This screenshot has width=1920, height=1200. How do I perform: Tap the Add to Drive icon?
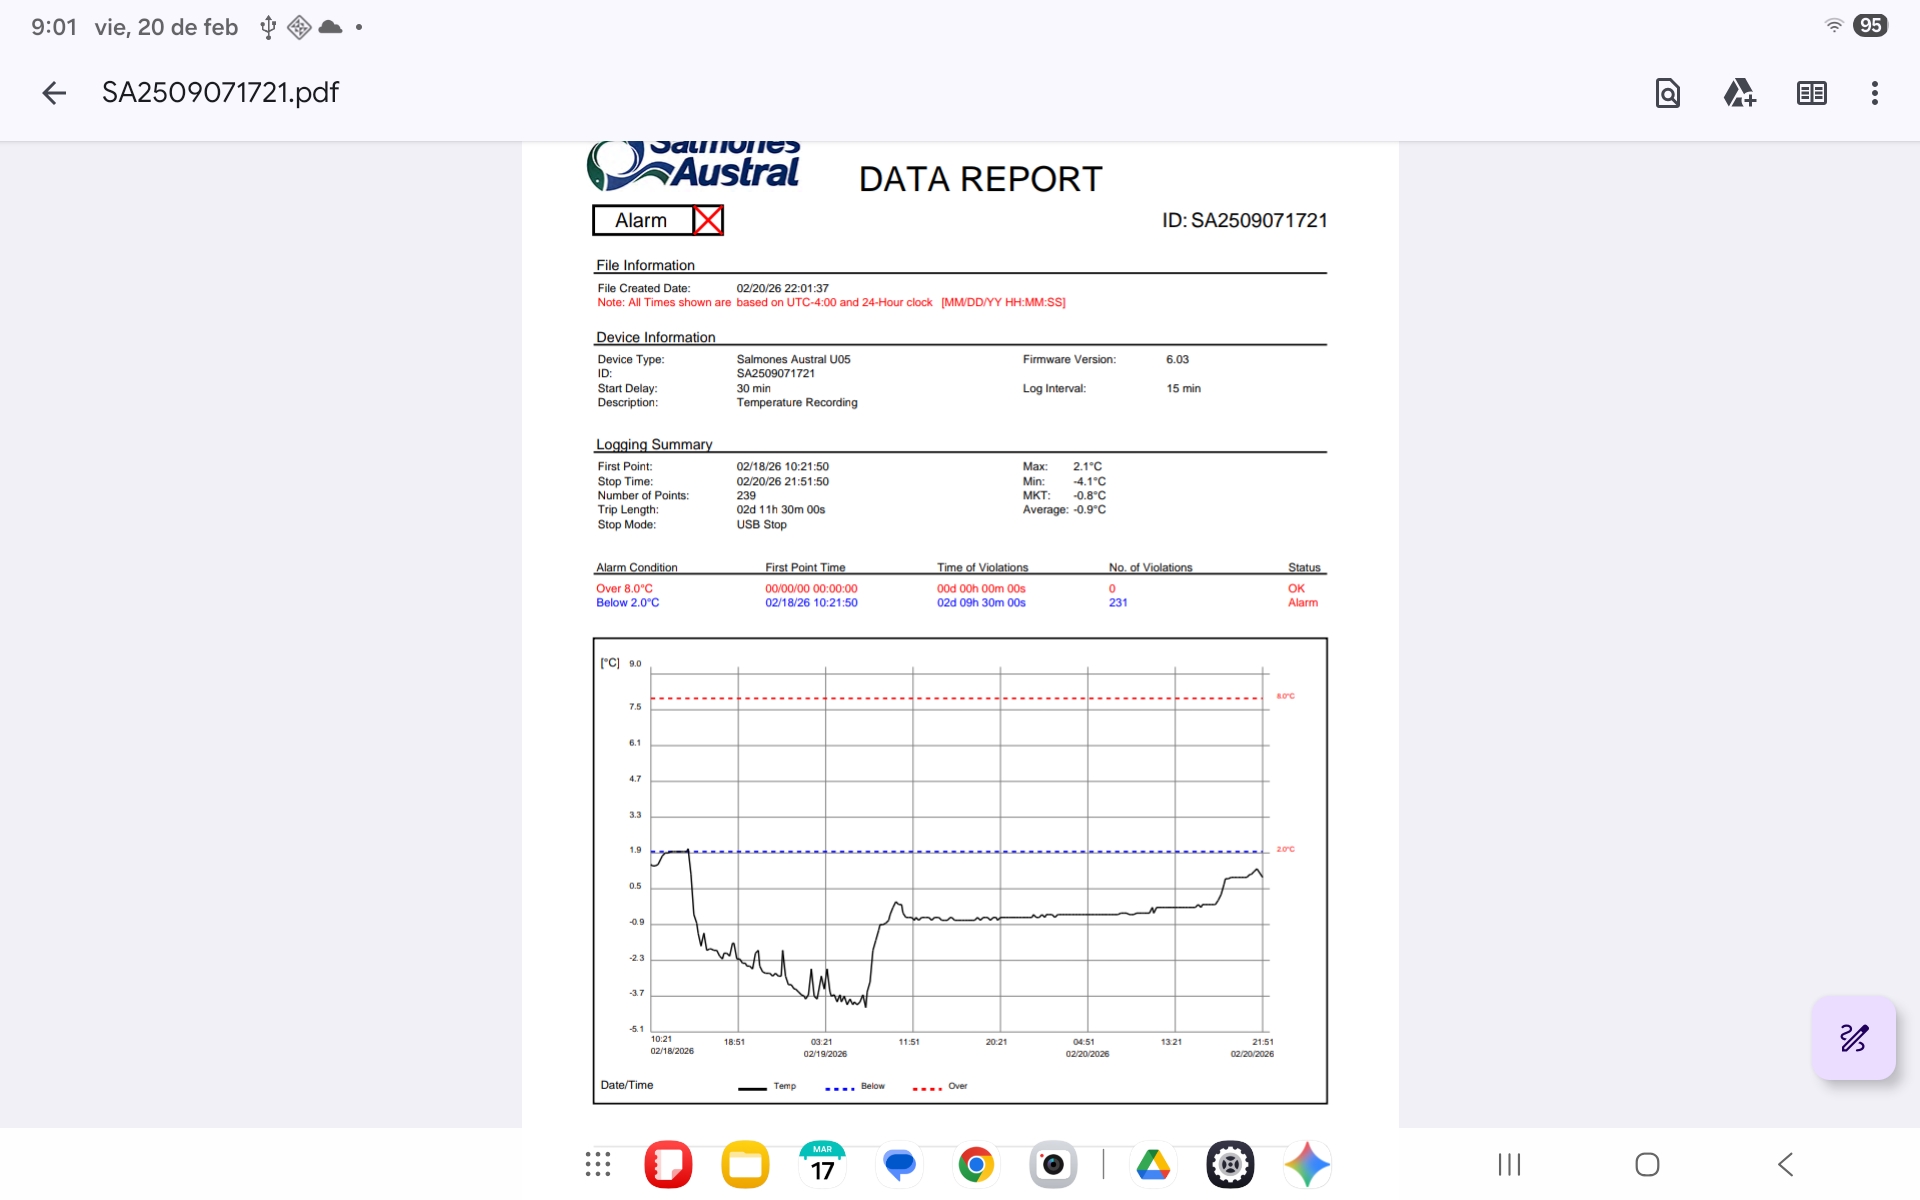point(1739,93)
